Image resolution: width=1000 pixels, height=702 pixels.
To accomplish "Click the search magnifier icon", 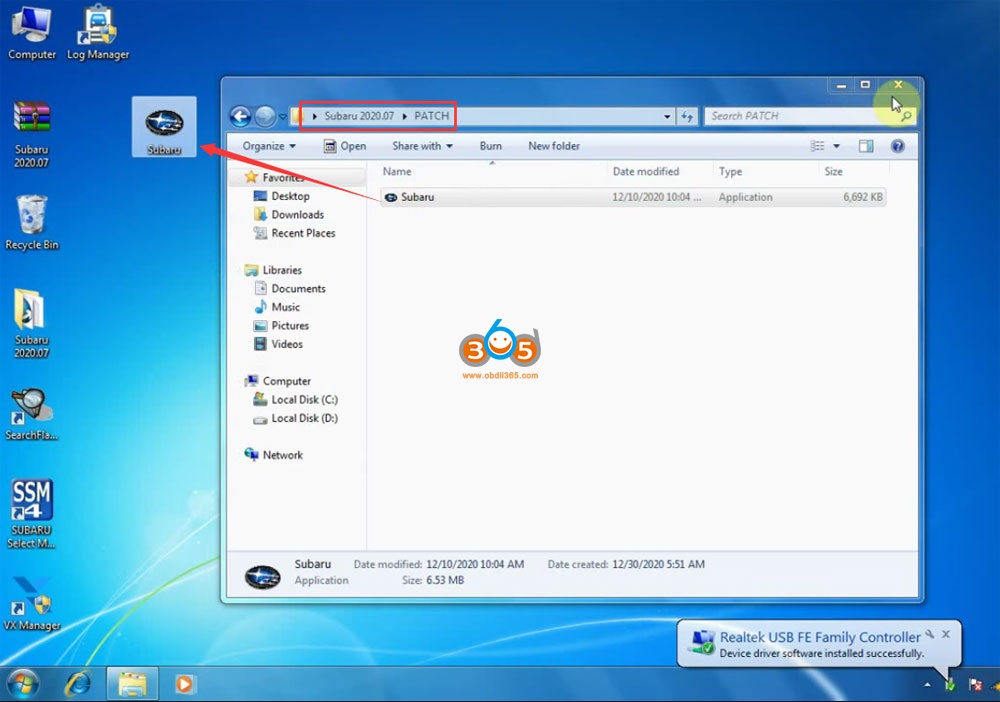I will click(x=906, y=116).
